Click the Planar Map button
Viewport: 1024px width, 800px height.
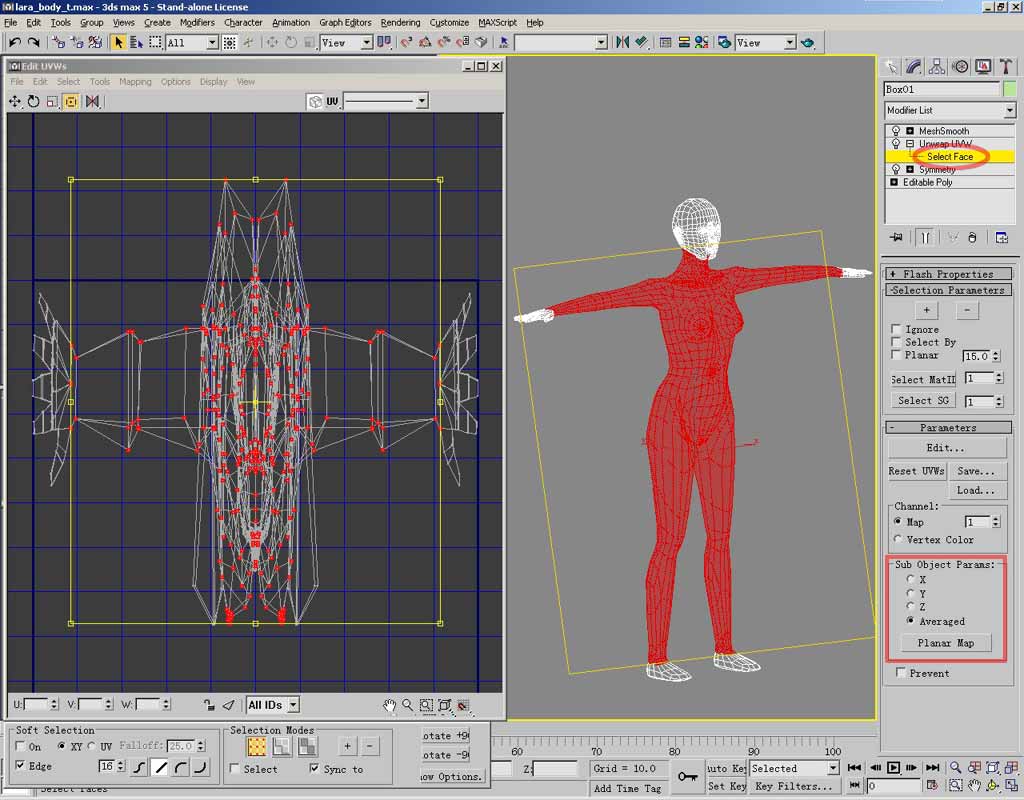(x=945, y=643)
